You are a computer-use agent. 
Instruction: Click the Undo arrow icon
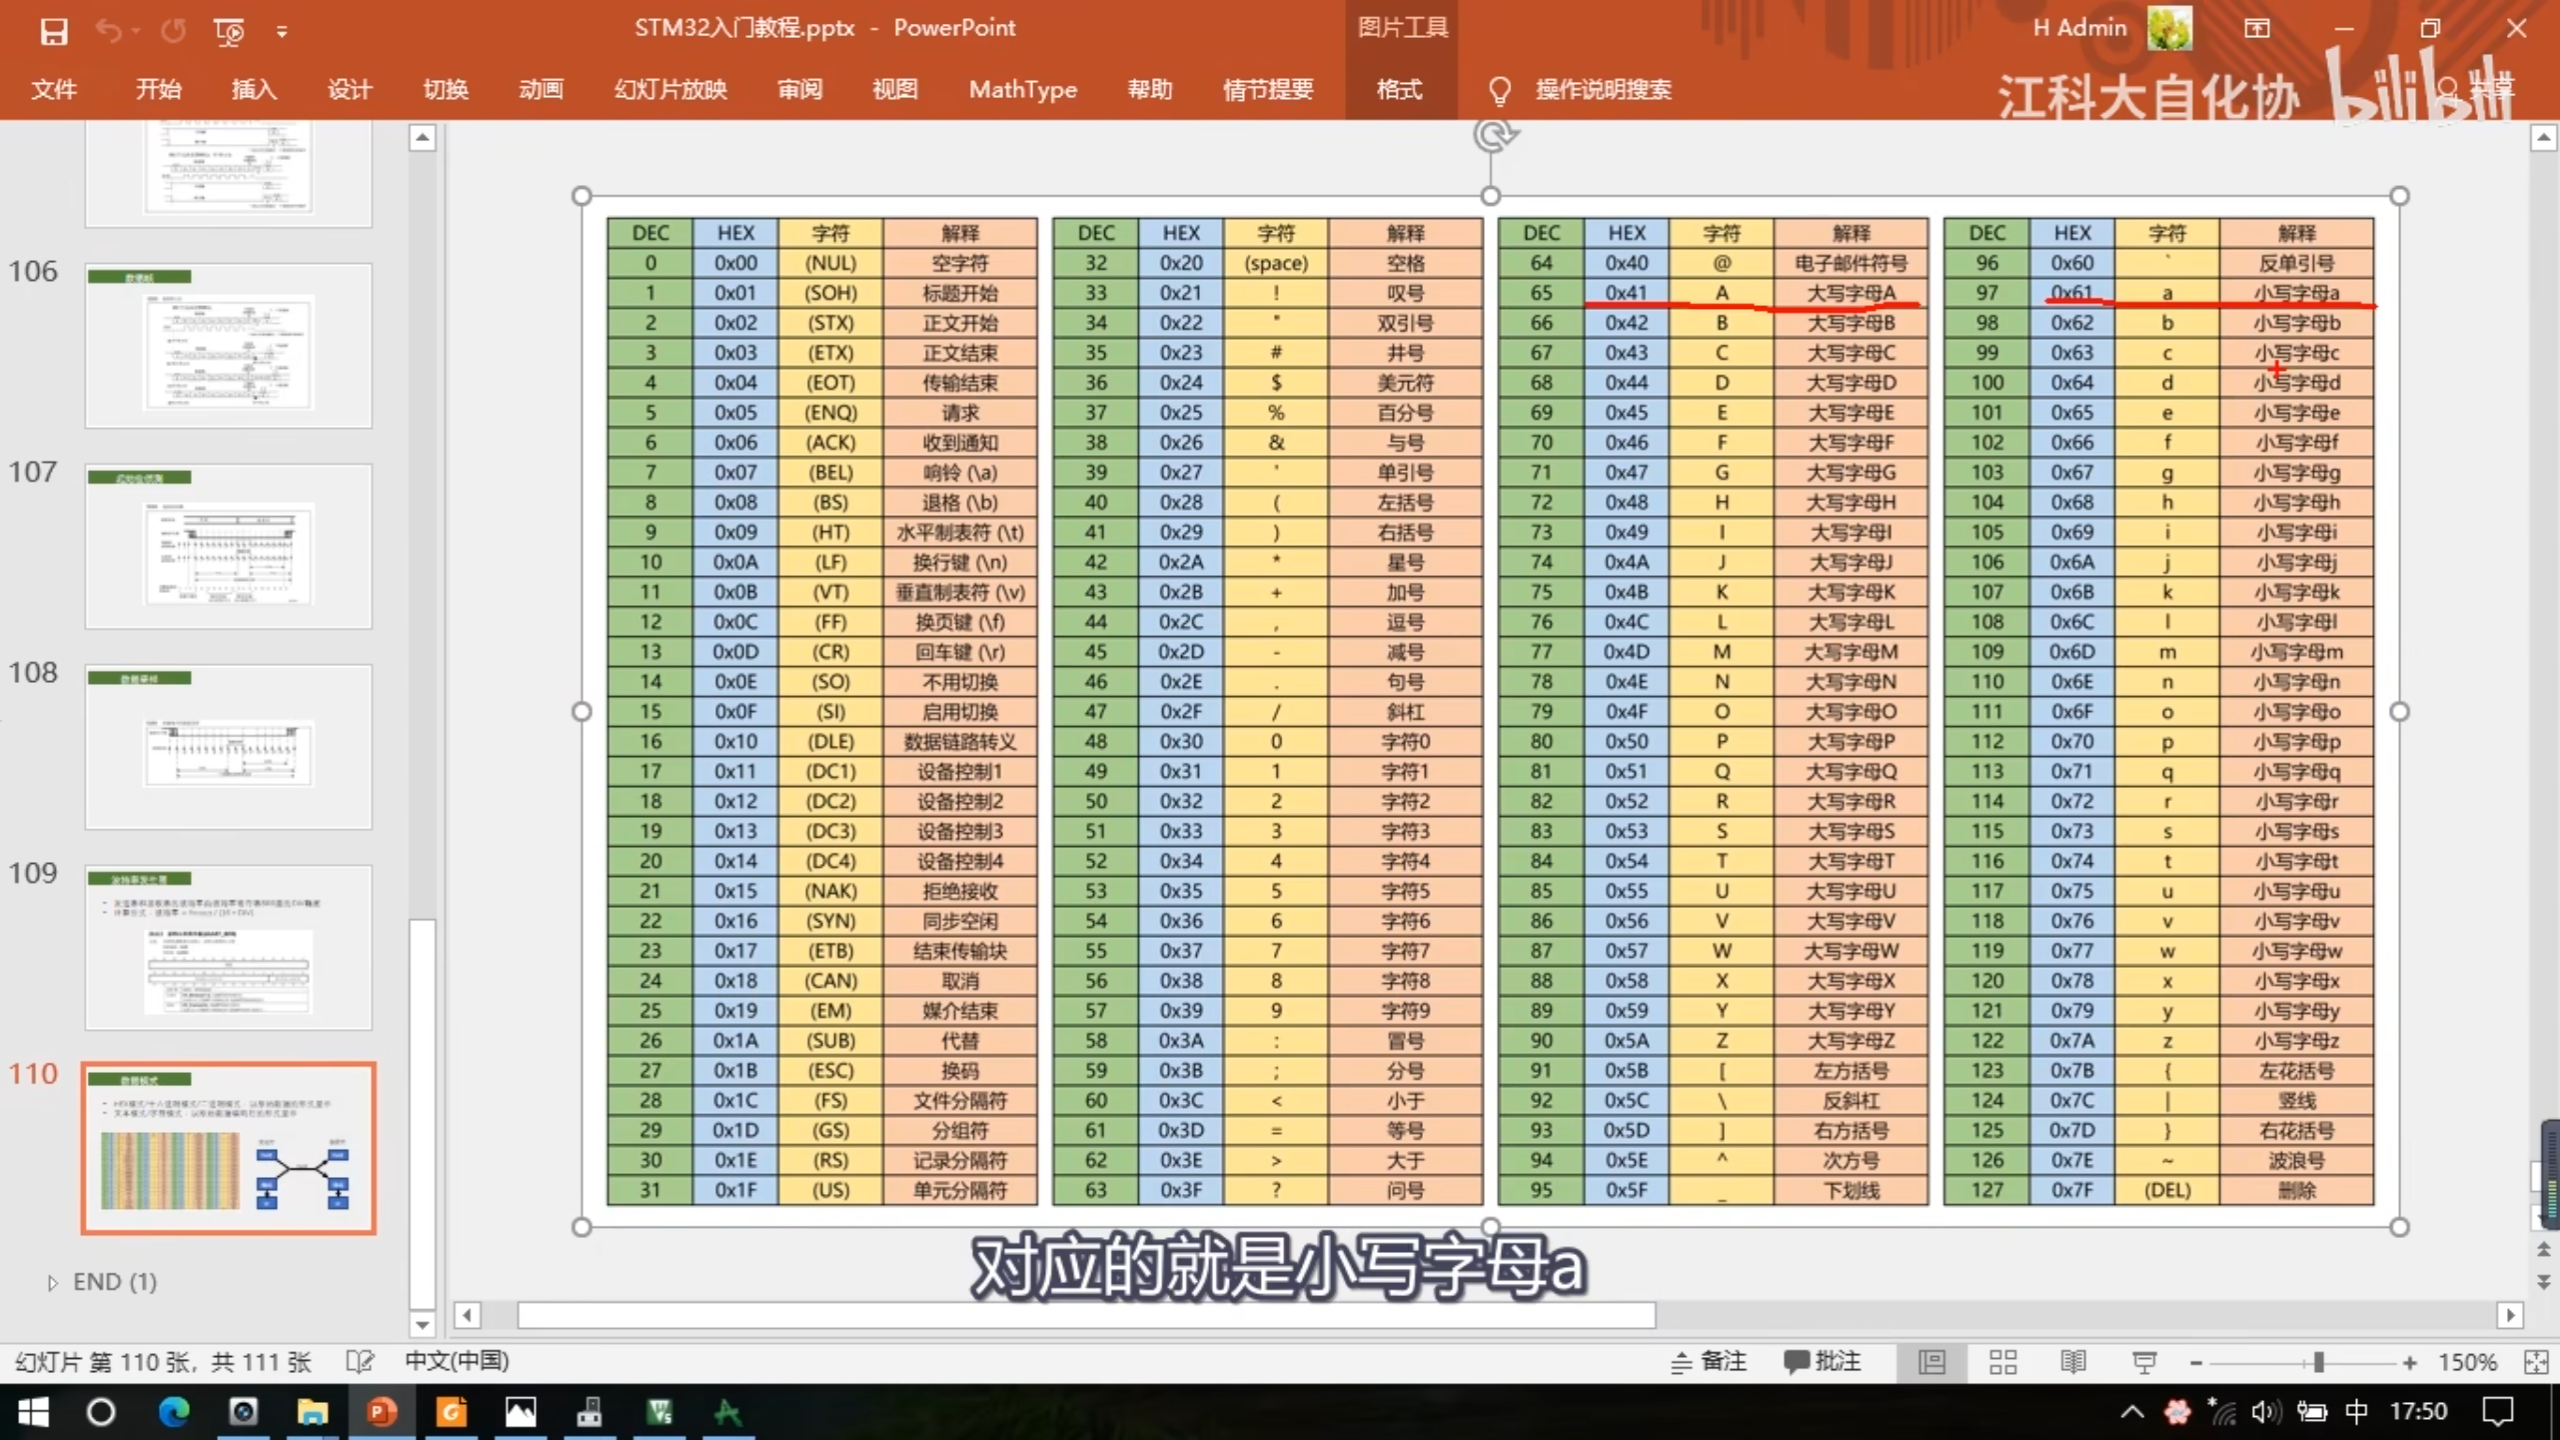[108, 31]
